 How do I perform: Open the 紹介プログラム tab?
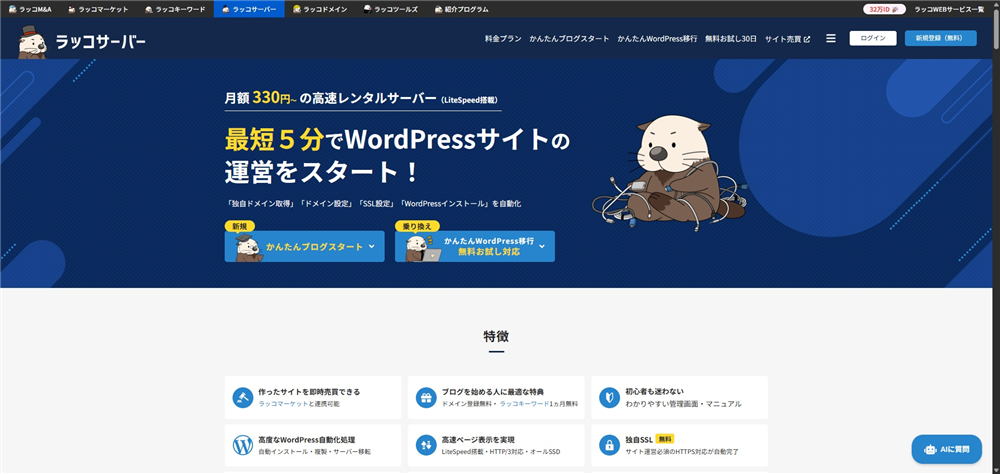462,9
